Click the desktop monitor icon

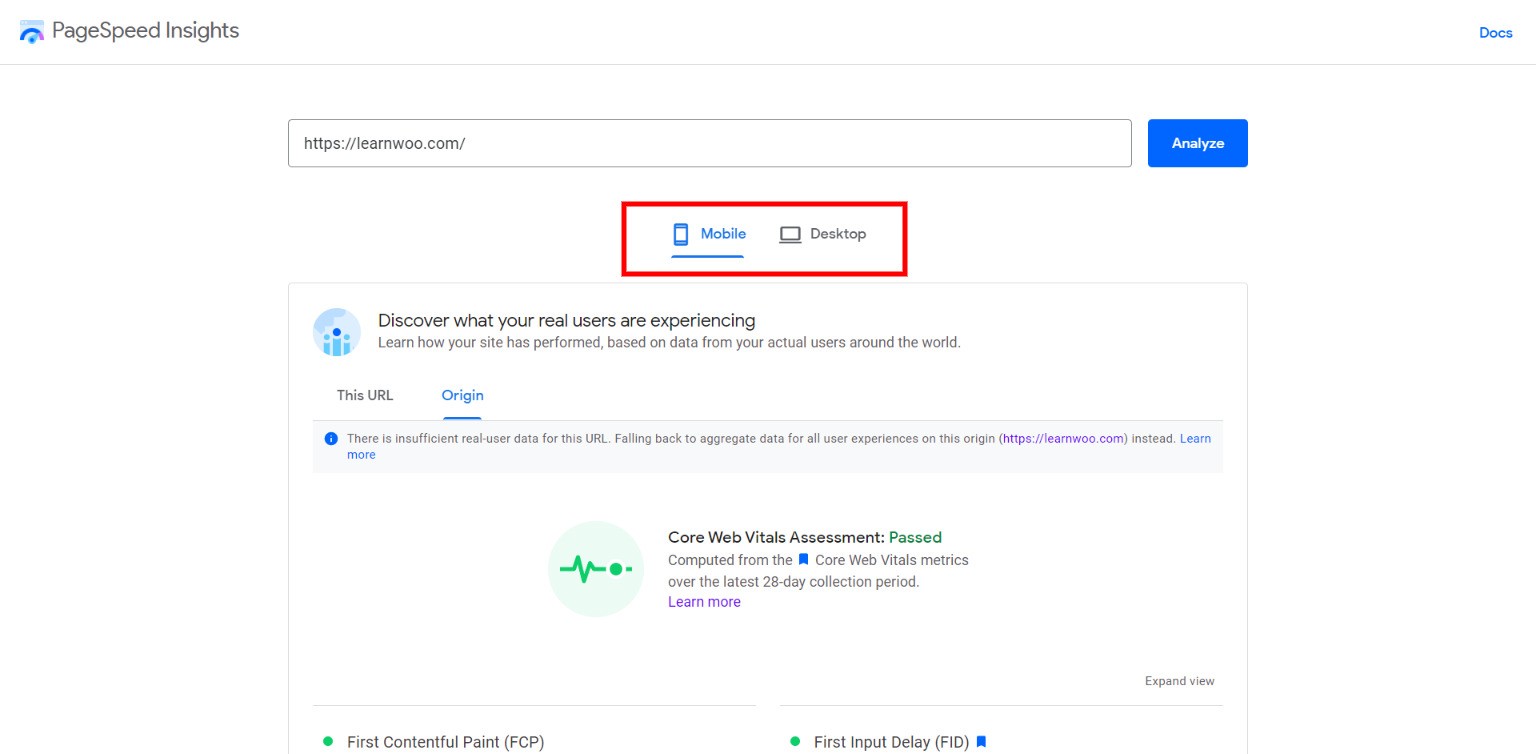point(790,235)
